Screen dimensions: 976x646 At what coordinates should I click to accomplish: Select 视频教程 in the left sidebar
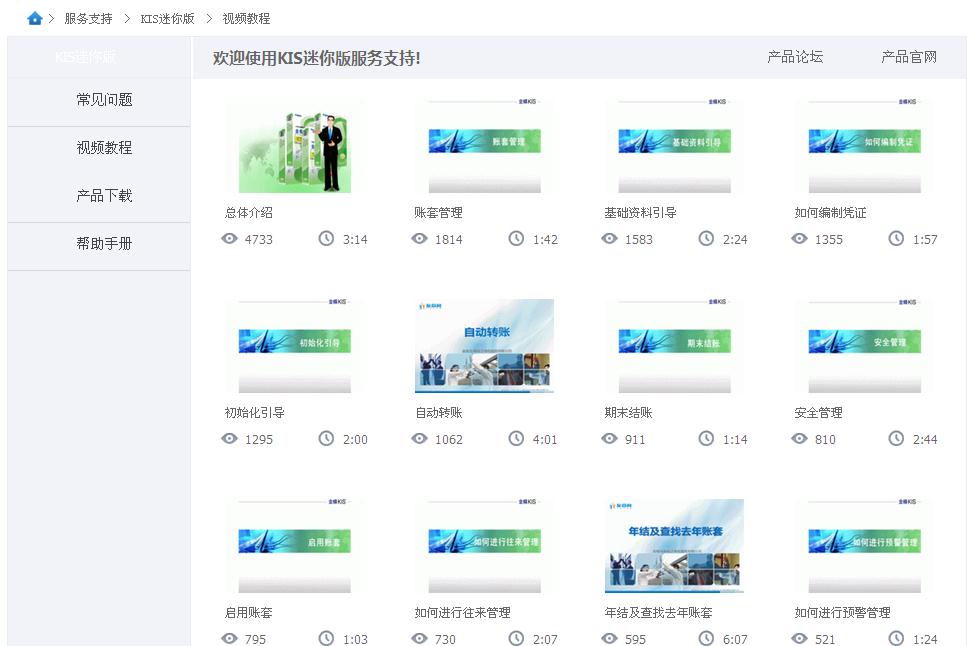point(104,147)
